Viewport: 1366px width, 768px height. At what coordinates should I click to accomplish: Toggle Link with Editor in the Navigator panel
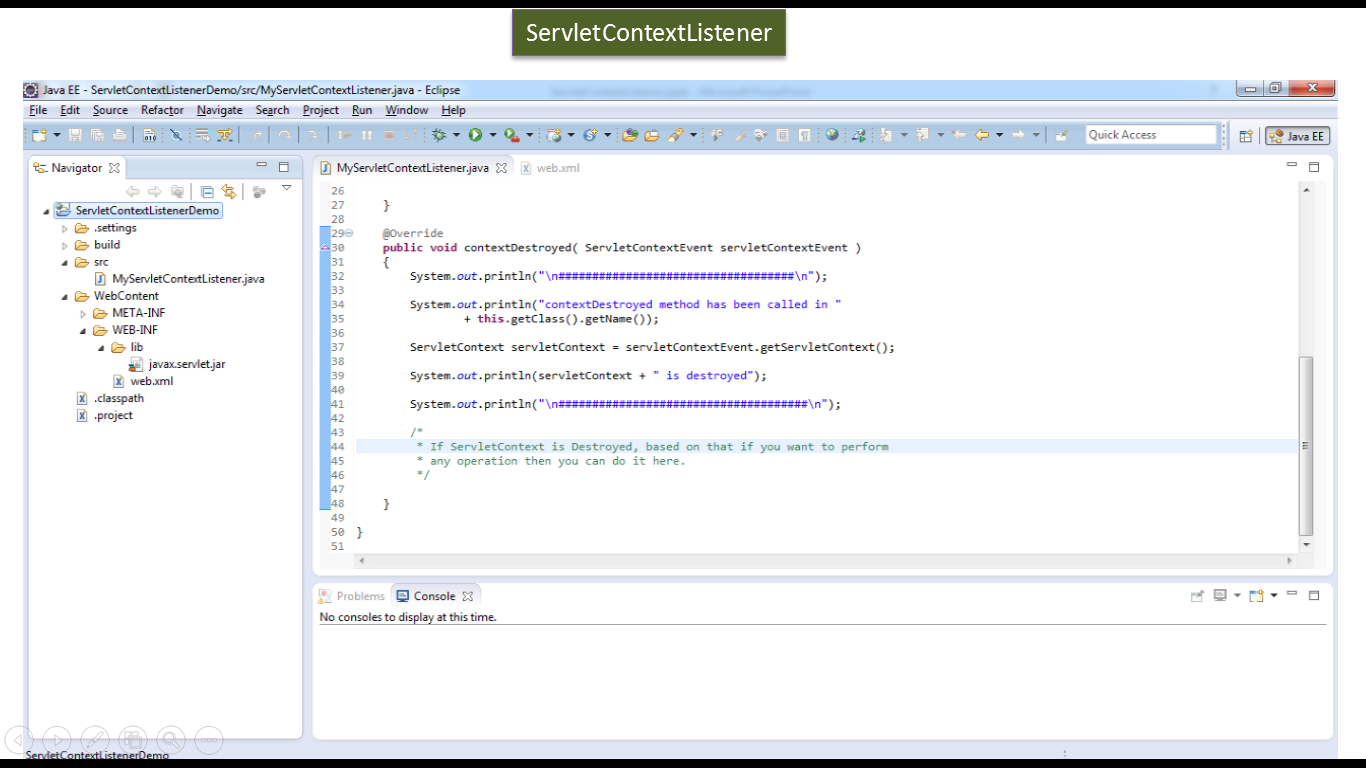228,190
